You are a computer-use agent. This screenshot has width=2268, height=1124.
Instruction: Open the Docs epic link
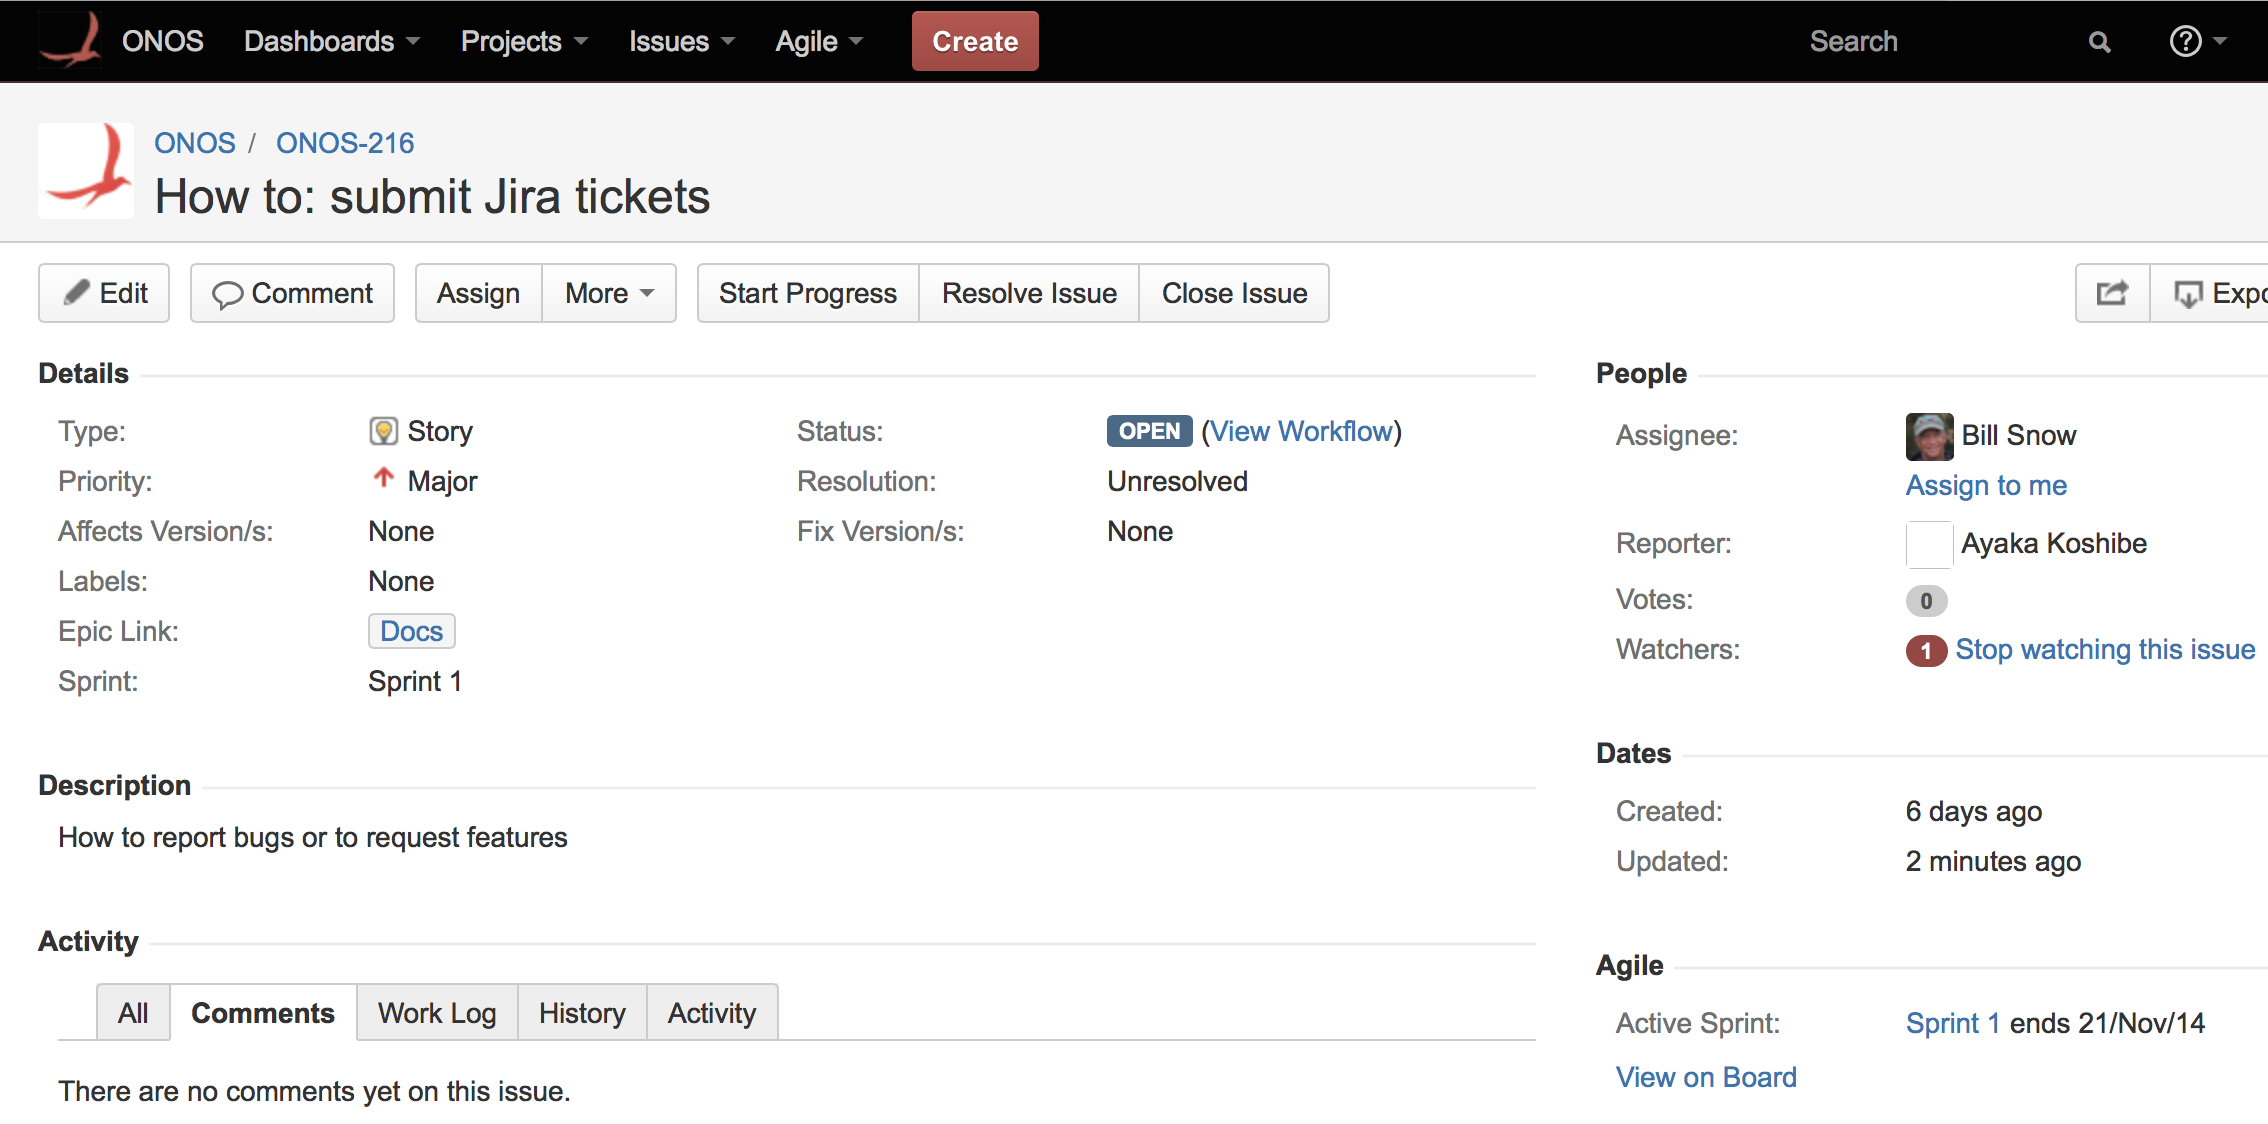pyautogui.click(x=412, y=631)
